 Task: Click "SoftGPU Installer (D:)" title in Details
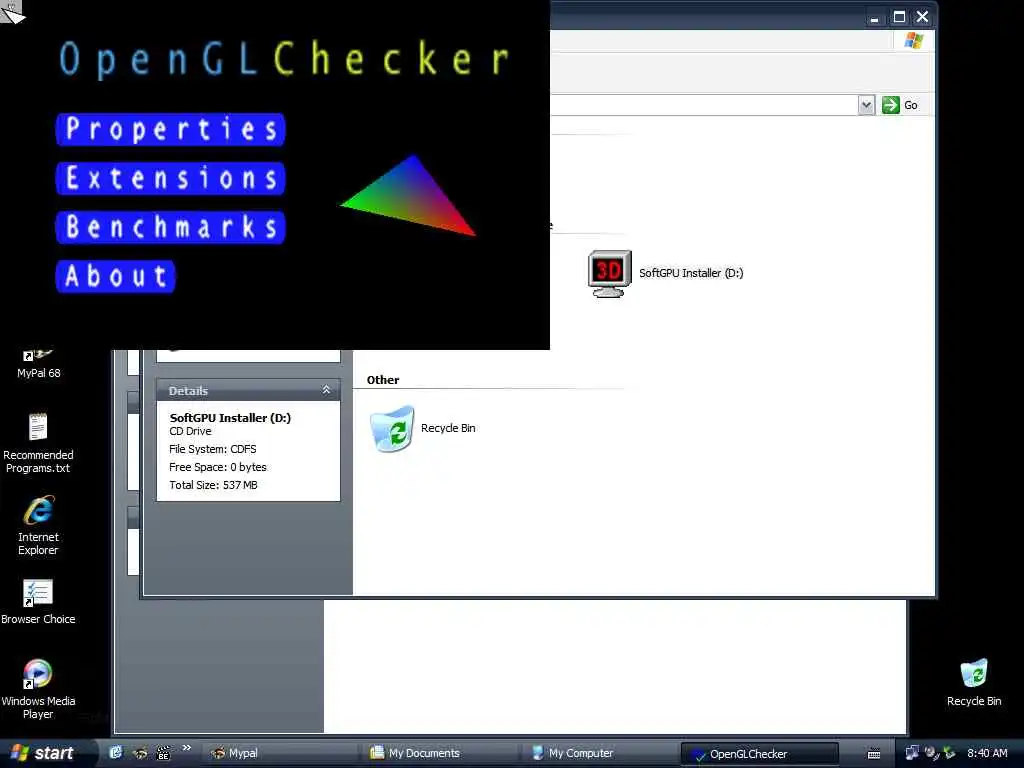pos(231,418)
